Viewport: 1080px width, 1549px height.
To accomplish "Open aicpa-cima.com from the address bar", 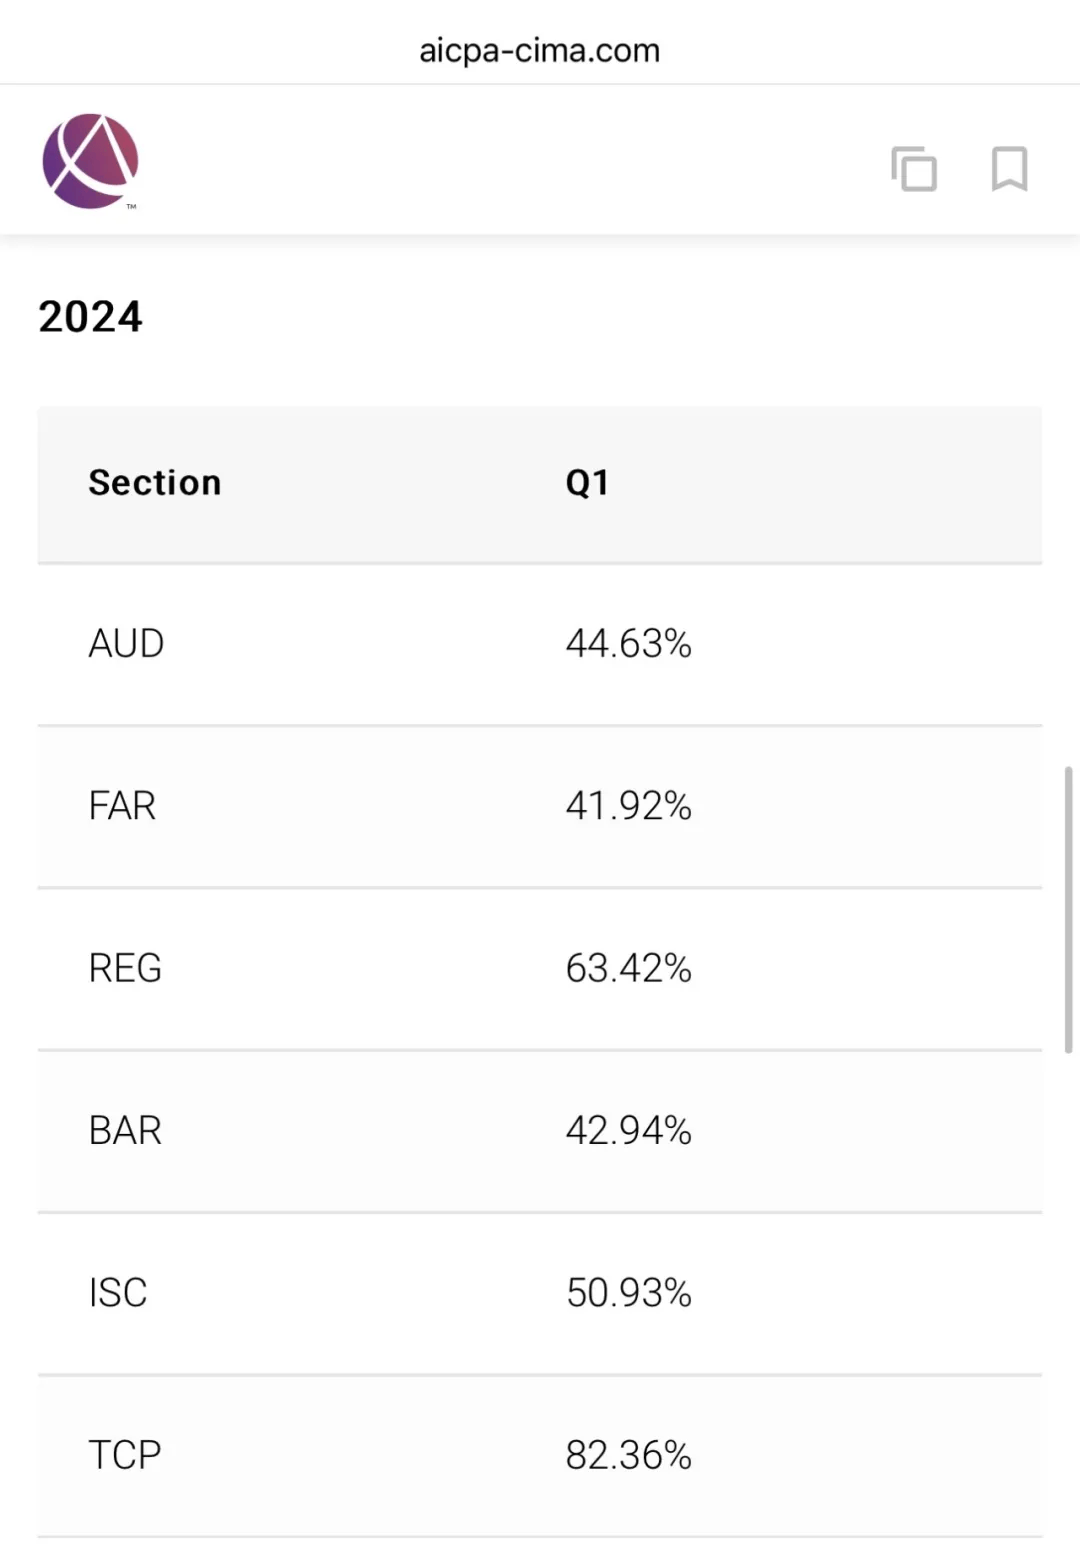I will pos(540,50).
